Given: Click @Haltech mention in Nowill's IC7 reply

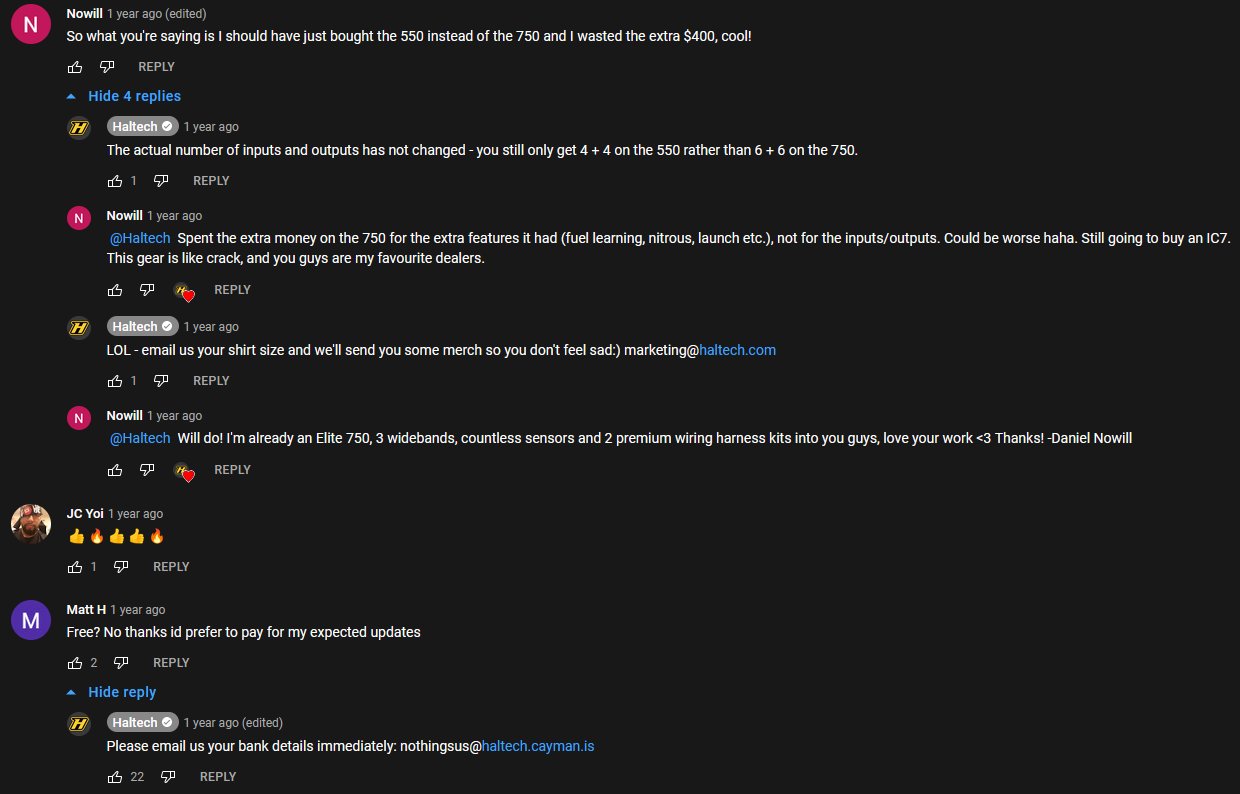Looking at the screenshot, I should (140, 238).
